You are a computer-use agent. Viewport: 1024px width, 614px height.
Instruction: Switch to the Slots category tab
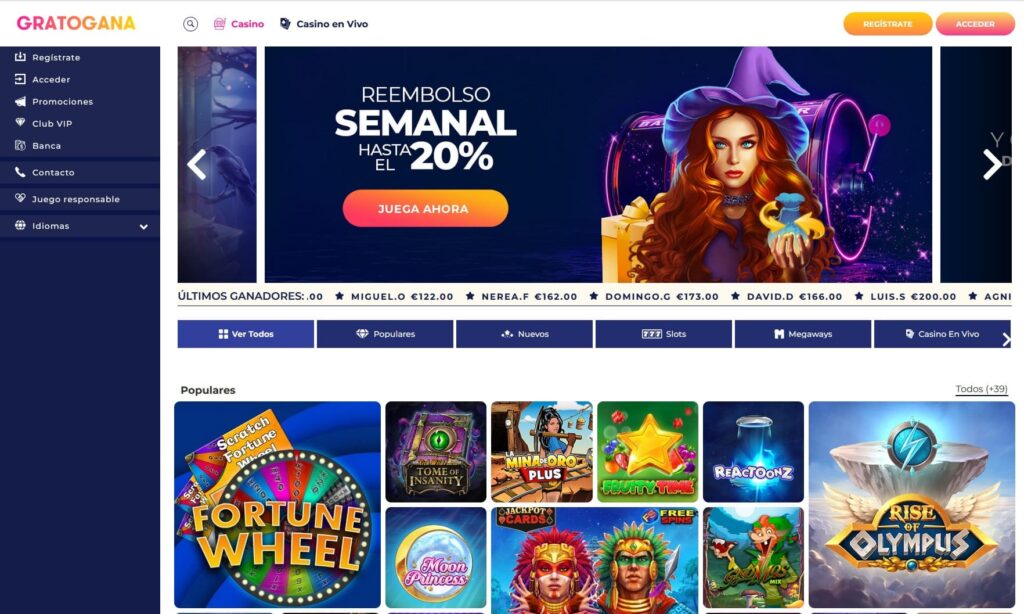[664, 334]
